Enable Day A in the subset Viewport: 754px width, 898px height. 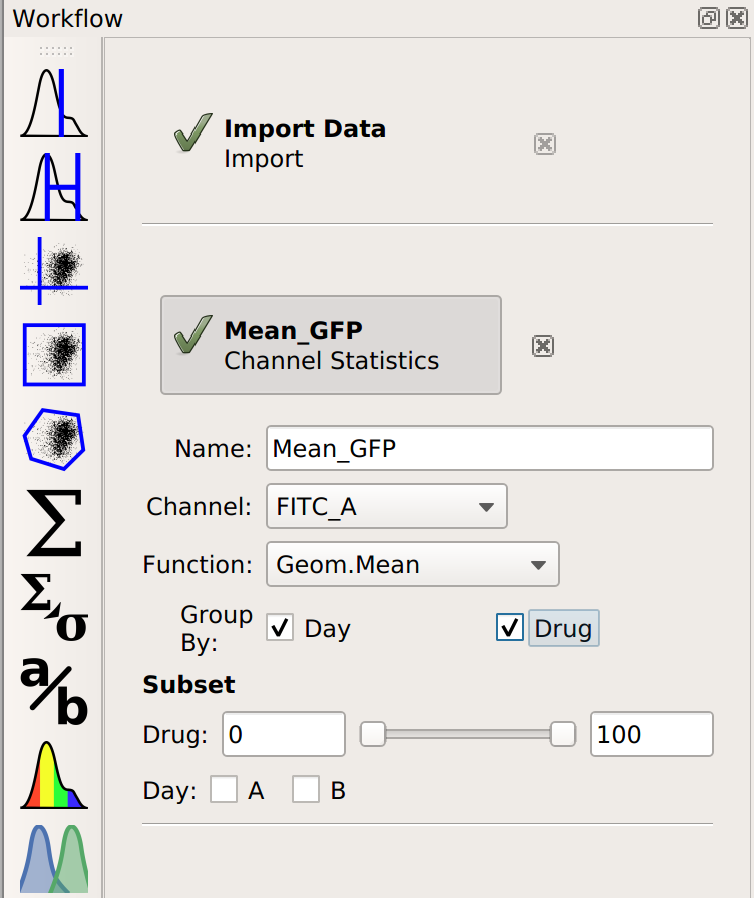(224, 790)
